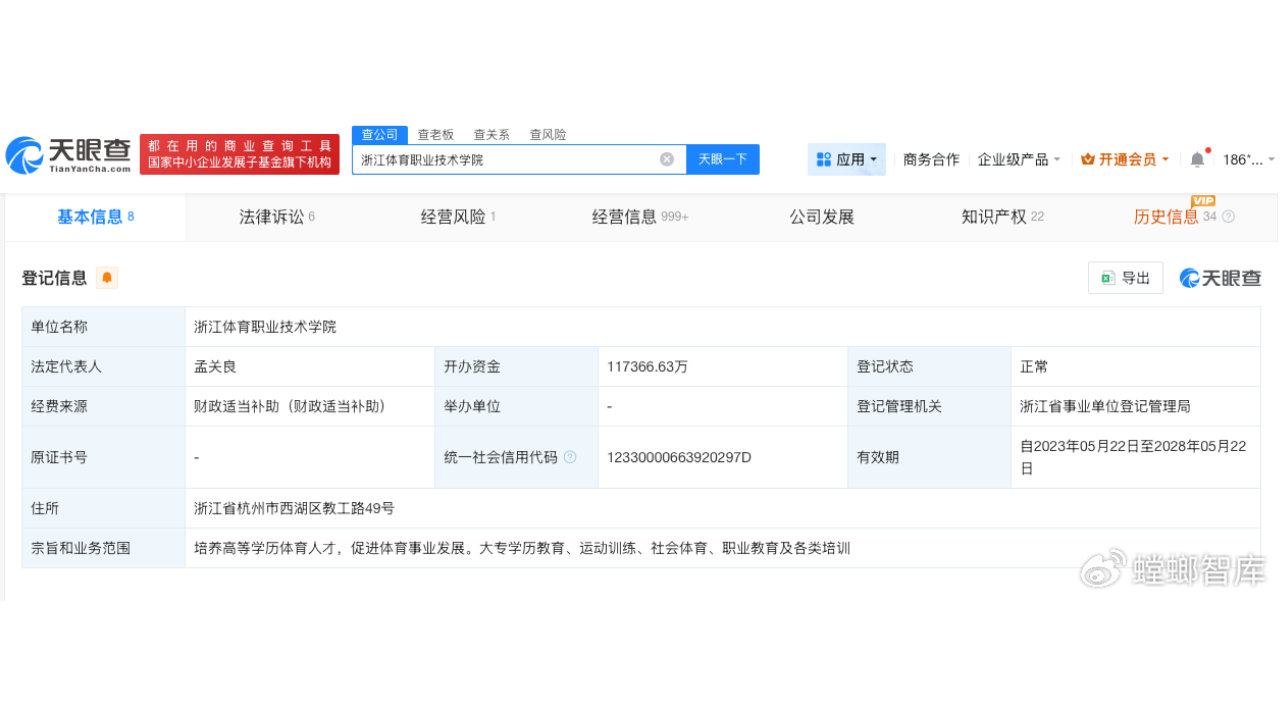Open notifications via the bell icon
Viewport: 1280px width, 719px height.
pos(1196,158)
